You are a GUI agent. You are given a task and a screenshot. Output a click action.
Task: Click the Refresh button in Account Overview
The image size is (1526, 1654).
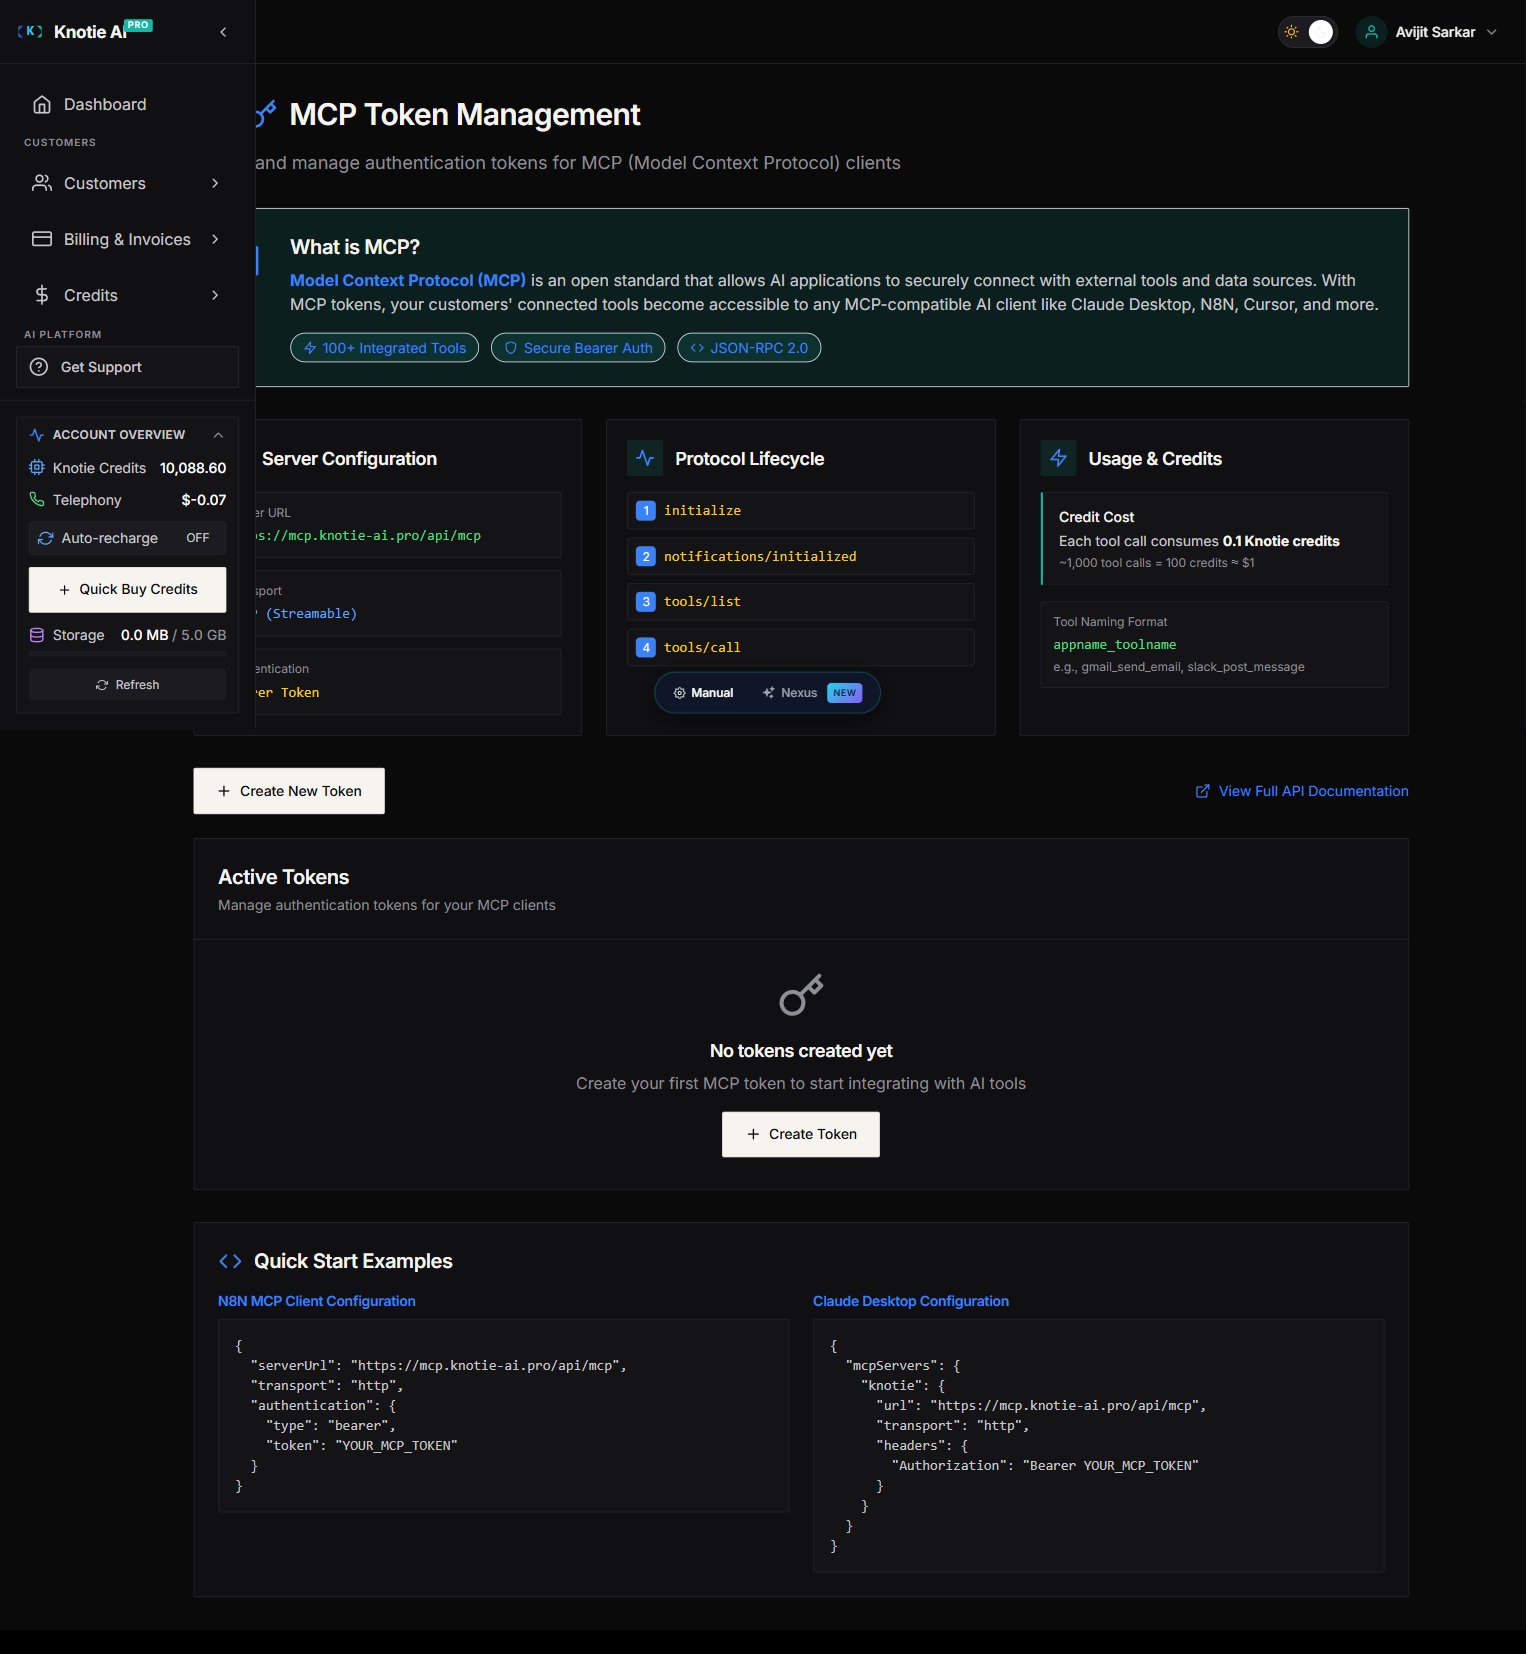(x=127, y=685)
